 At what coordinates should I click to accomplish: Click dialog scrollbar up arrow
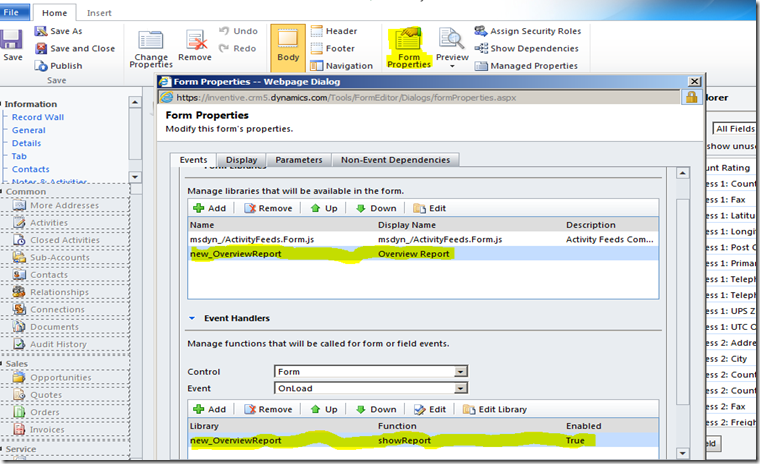(682, 173)
